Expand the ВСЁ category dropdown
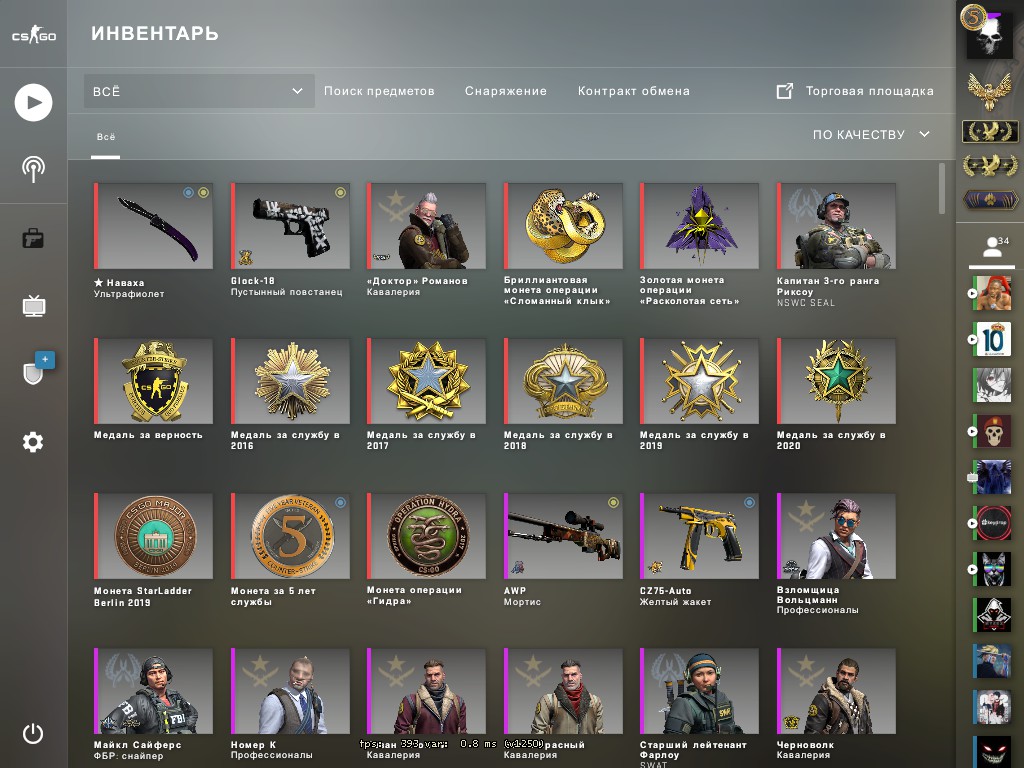 (199, 91)
